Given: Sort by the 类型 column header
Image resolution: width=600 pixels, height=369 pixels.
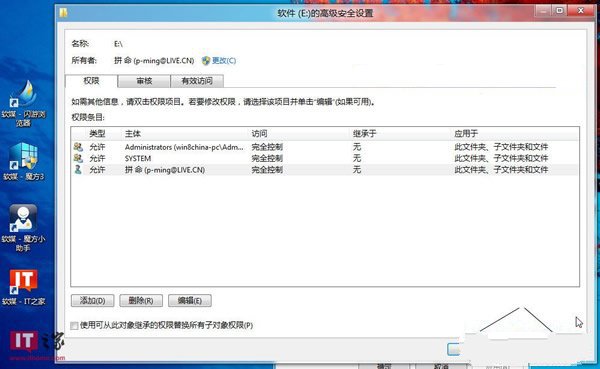Looking at the screenshot, I should [x=97, y=134].
